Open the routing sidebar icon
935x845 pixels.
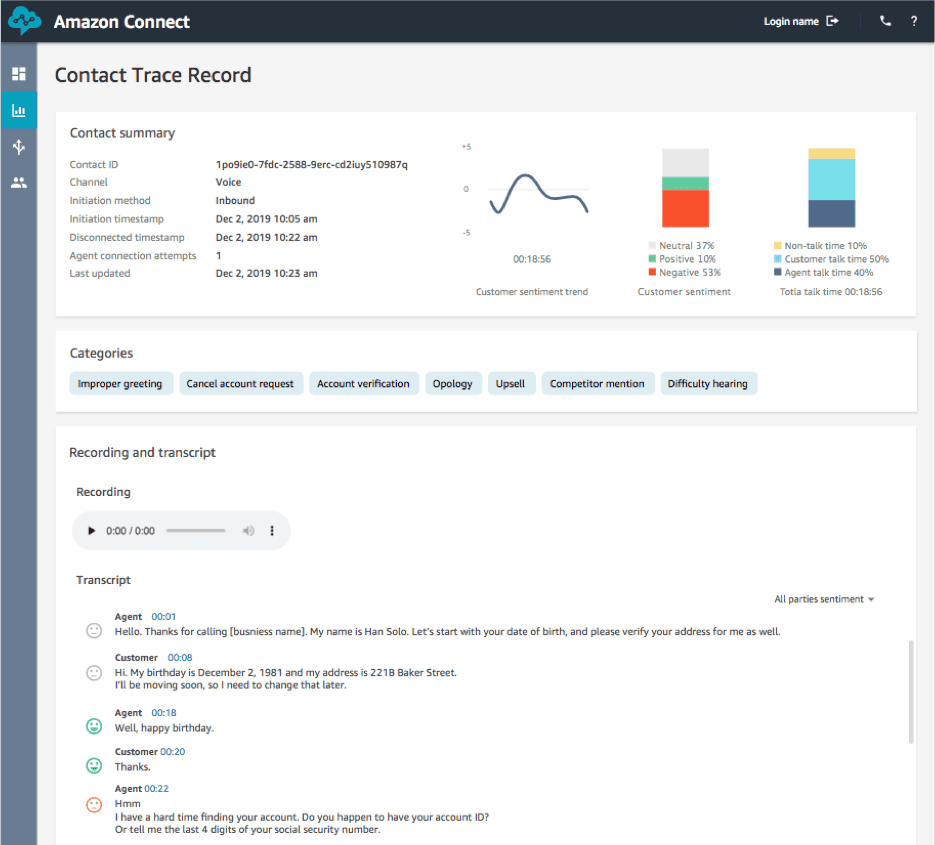(x=18, y=146)
